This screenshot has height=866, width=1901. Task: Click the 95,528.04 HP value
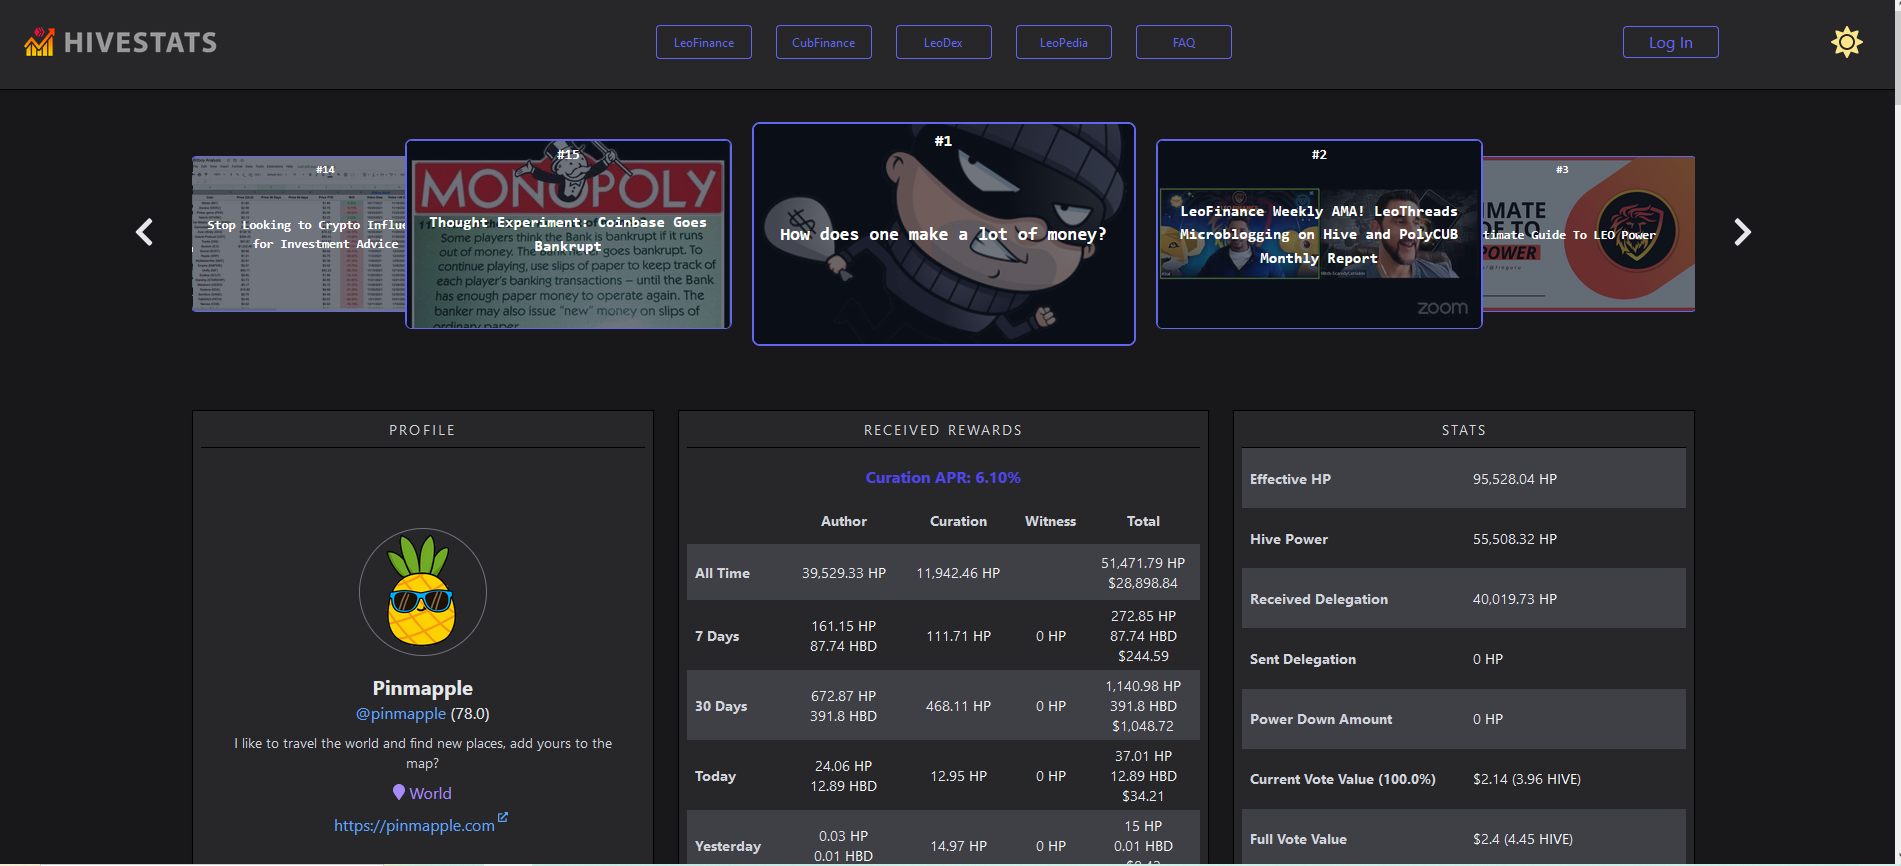pos(1515,479)
